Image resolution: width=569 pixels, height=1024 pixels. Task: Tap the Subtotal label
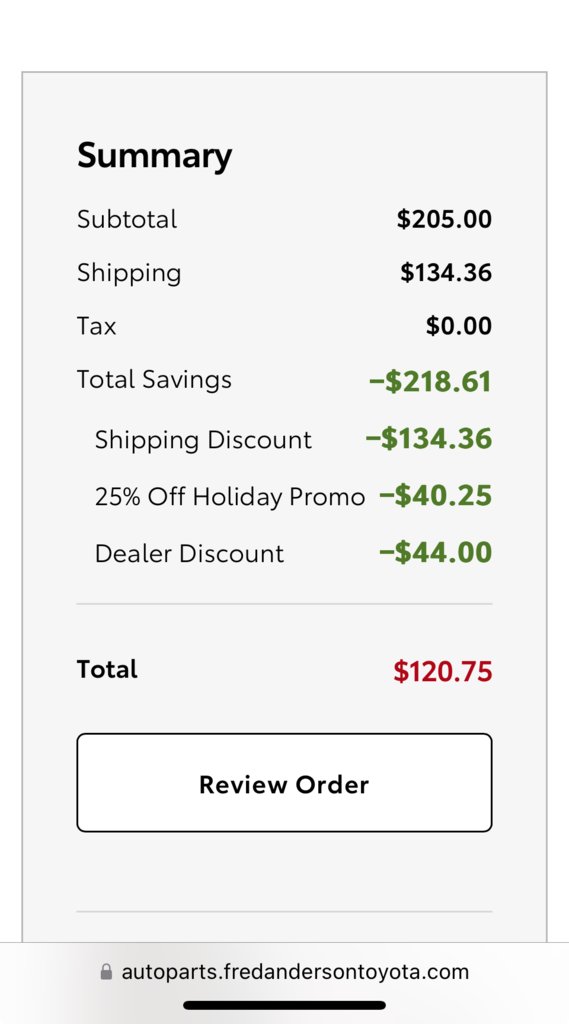[x=127, y=219]
